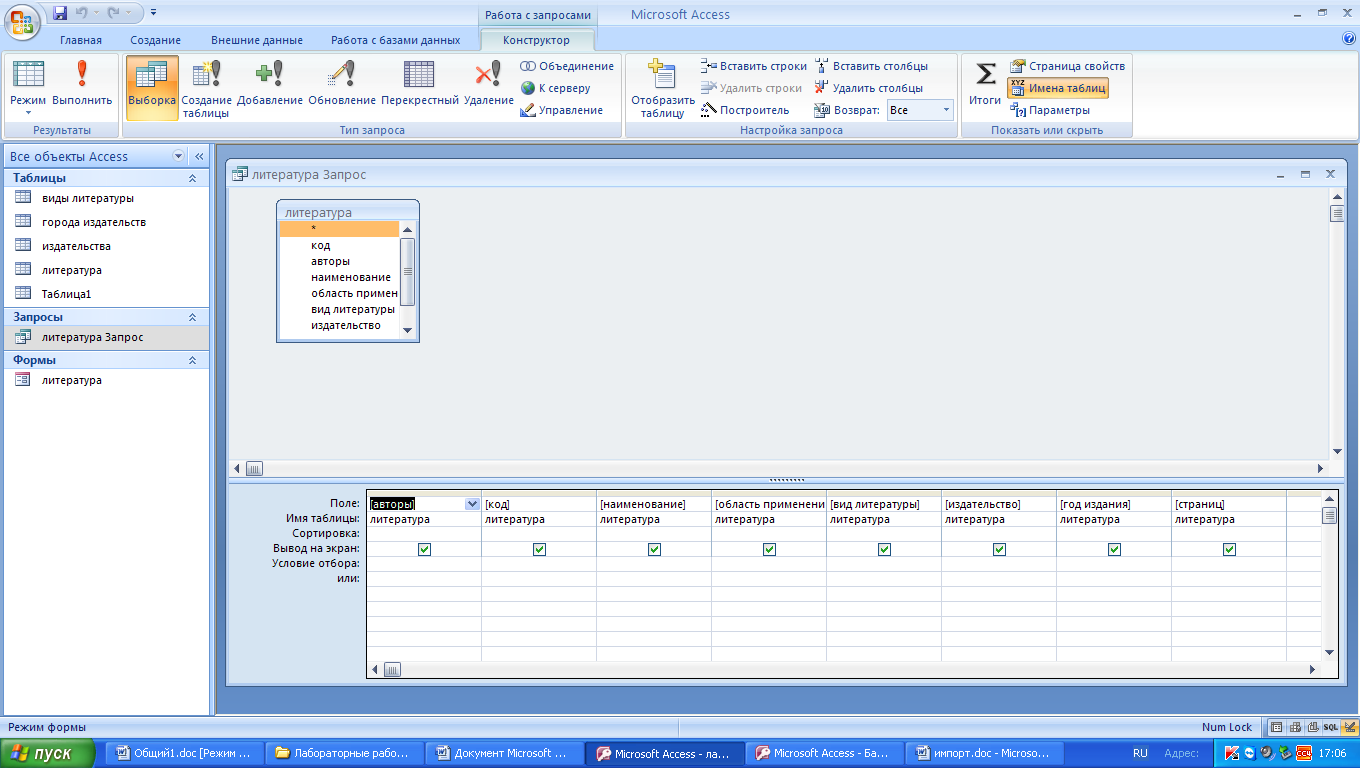Uncheck Вывод на экран for год издания
The height and width of the screenshot is (768, 1360).
(1114, 549)
